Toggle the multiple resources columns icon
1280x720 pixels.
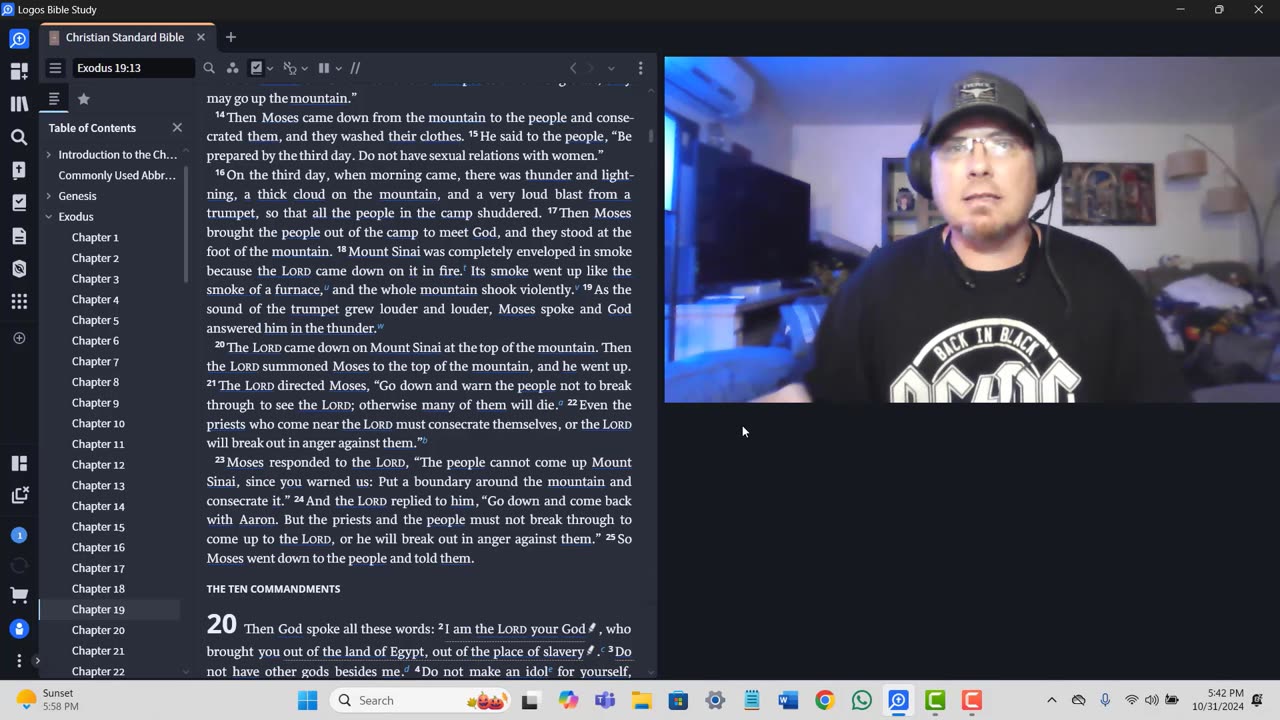(x=324, y=68)
